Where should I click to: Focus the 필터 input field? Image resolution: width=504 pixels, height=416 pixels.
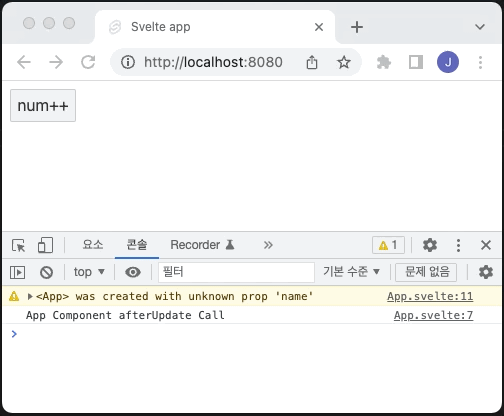[x=236, y=272]
